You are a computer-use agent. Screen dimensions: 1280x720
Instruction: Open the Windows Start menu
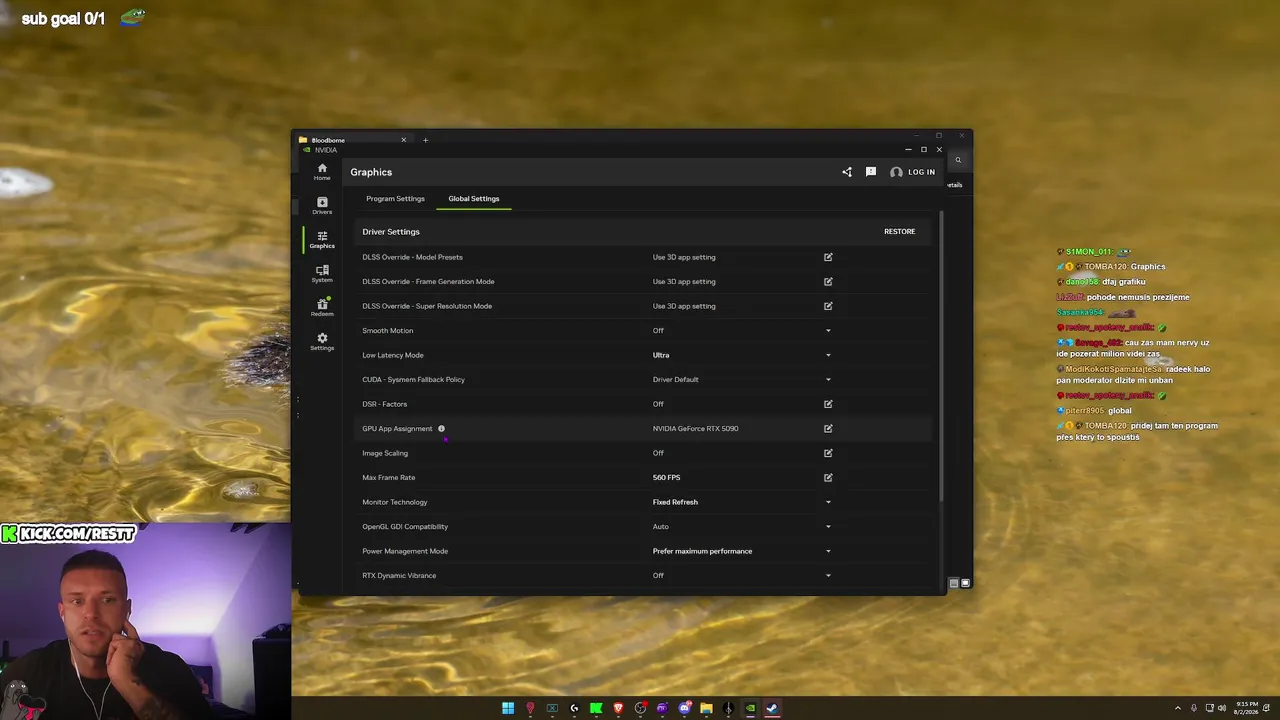(x=508, y=708)
